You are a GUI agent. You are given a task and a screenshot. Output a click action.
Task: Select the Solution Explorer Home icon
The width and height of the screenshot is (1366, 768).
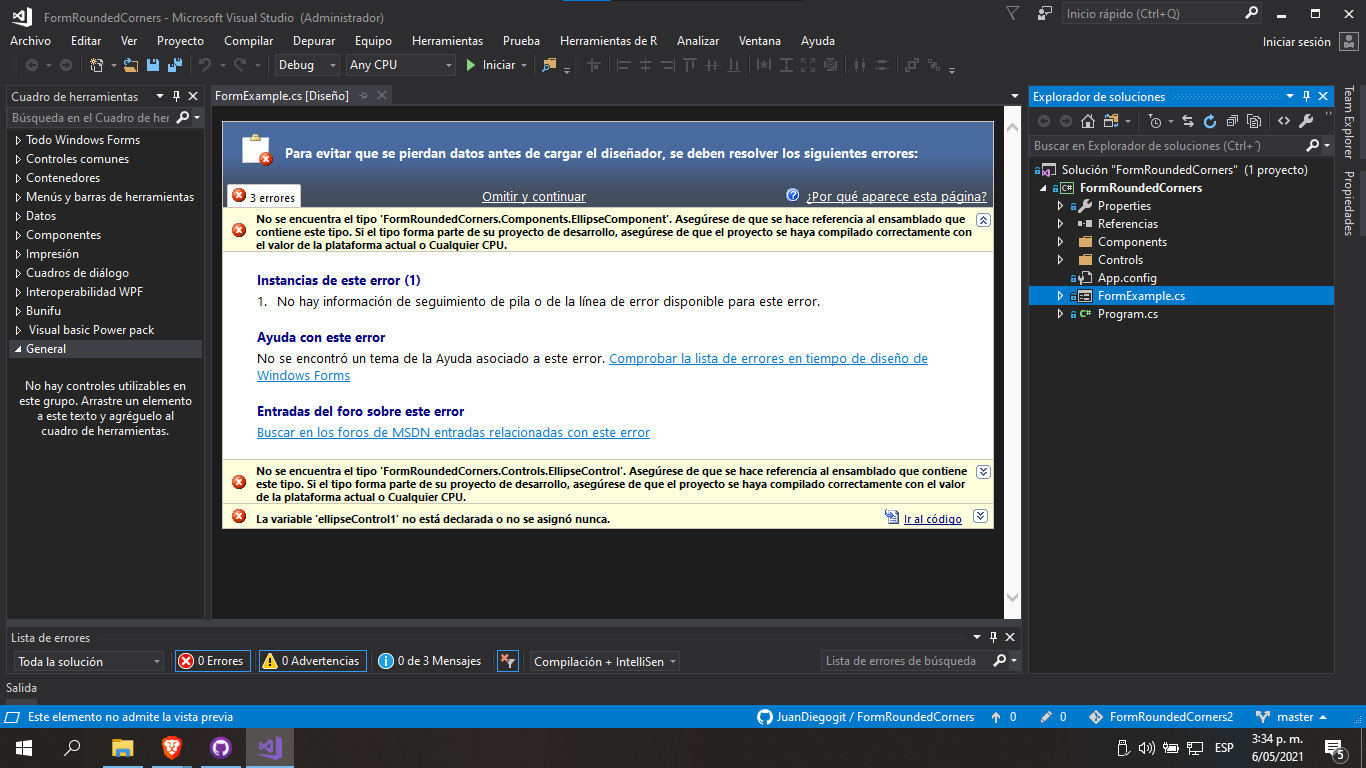click(x=1088, y=121)
